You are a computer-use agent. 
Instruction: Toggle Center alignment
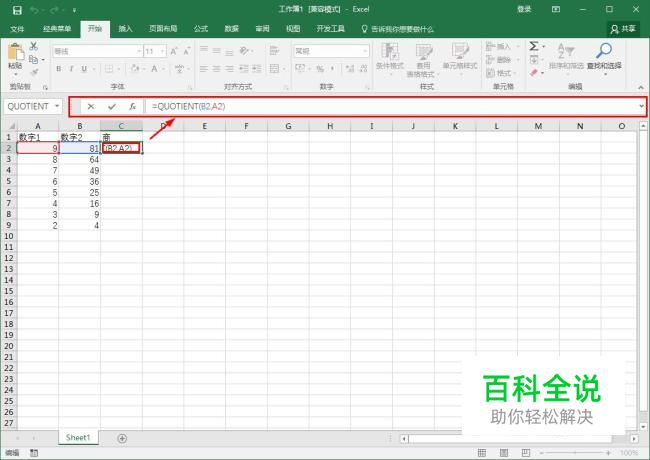coord(216,68)
